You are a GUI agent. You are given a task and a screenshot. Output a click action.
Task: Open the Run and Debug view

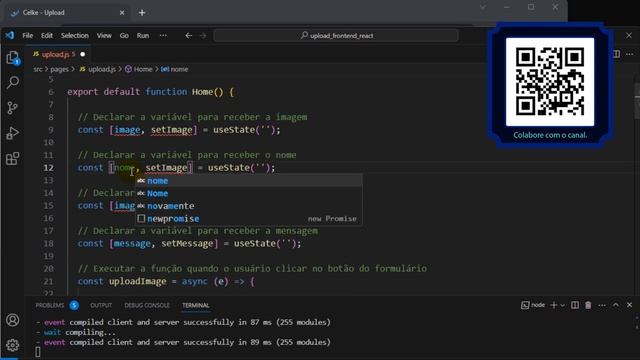(x=13, y=133)
